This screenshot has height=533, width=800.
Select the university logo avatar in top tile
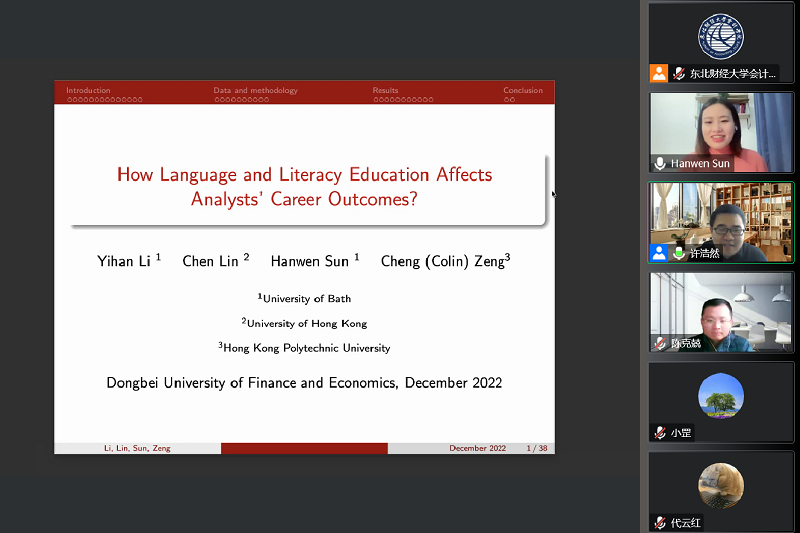point(720,37)
